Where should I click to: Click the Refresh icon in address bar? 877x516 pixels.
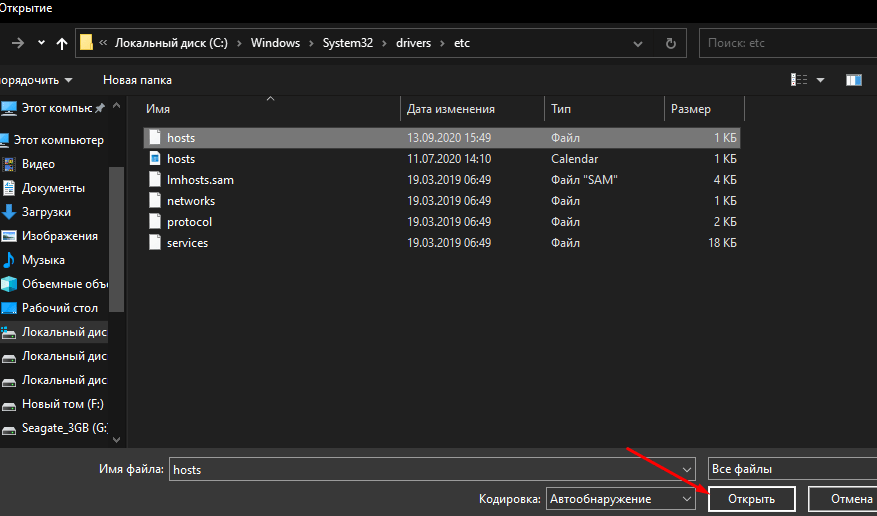(x=670, y=43)
